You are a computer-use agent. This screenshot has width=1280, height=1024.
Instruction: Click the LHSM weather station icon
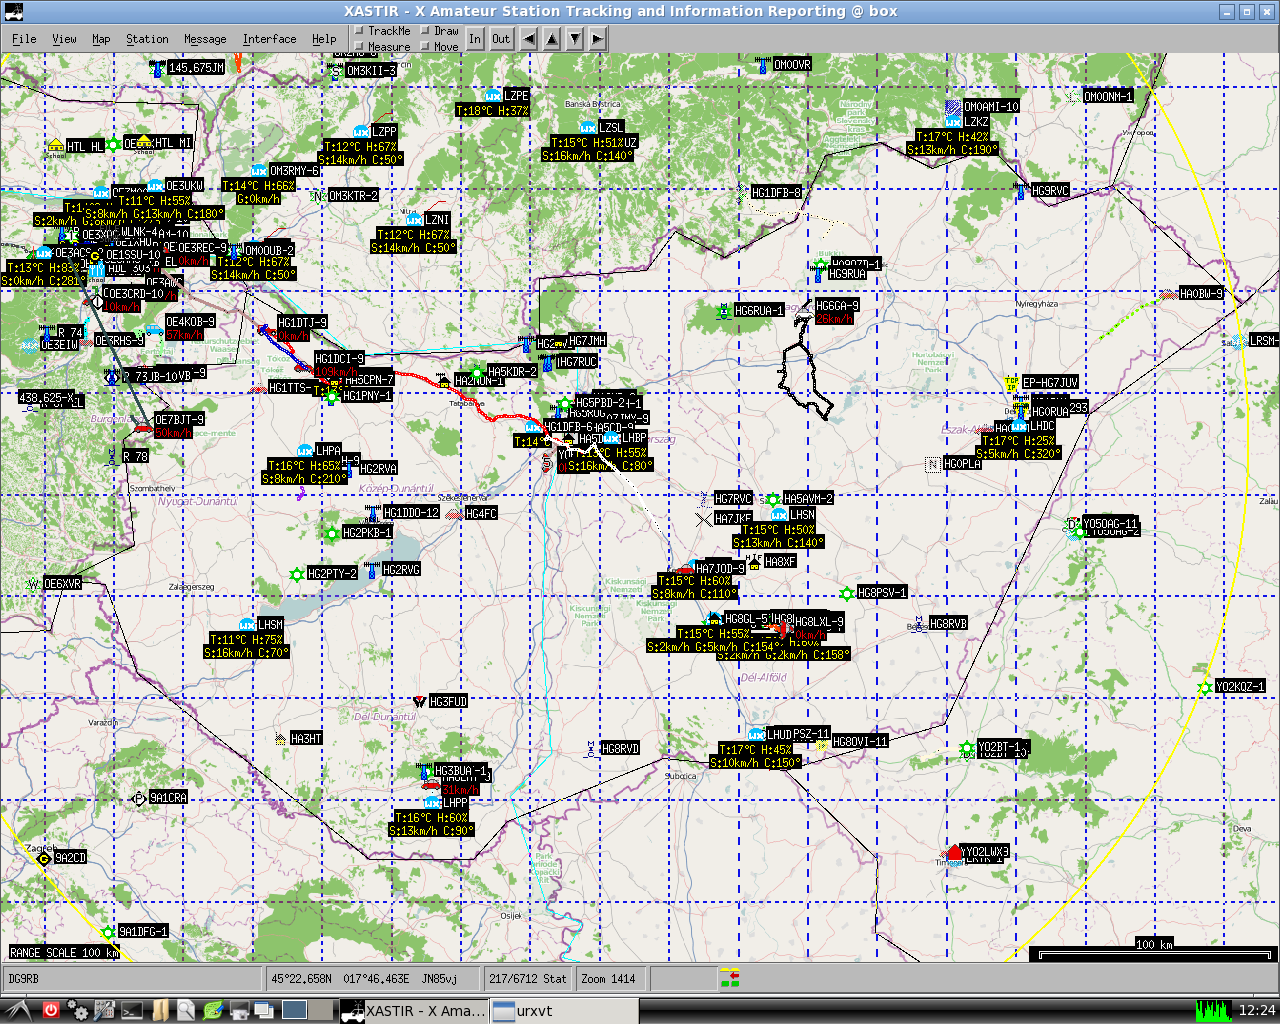pyautogui.click(x=247, y=625)
